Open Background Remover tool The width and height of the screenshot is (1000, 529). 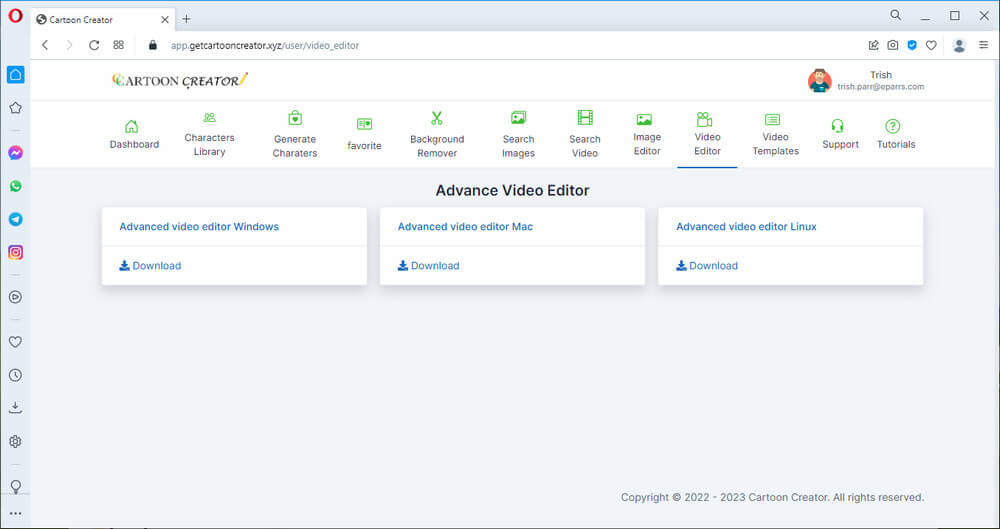(437, 135)
